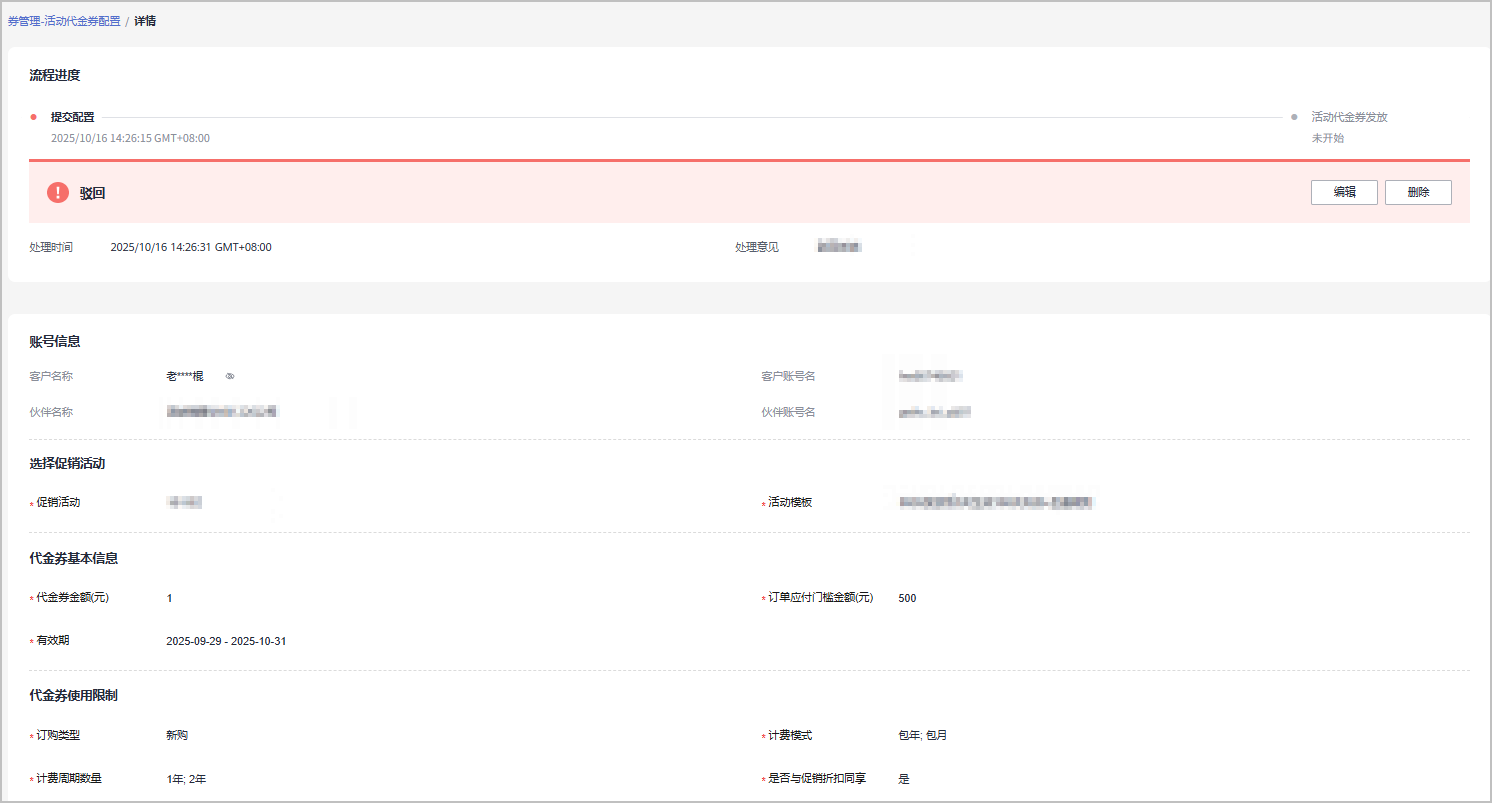Click the 驳回 status title
This screenshot has width=1492, height=803.
coord(93,193)
